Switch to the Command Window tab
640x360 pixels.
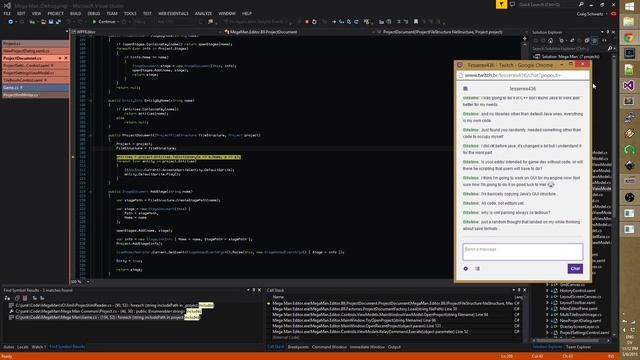point(329,347)
